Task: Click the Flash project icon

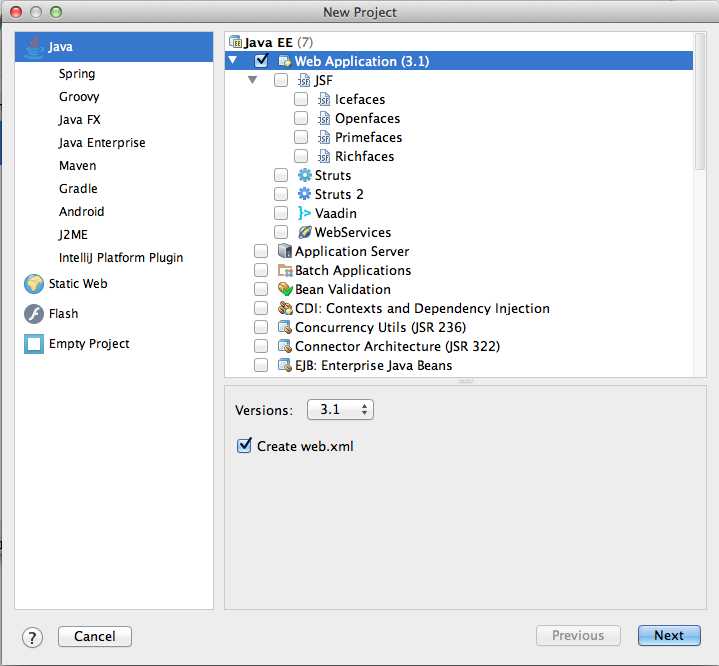Action: pos(34,314)
